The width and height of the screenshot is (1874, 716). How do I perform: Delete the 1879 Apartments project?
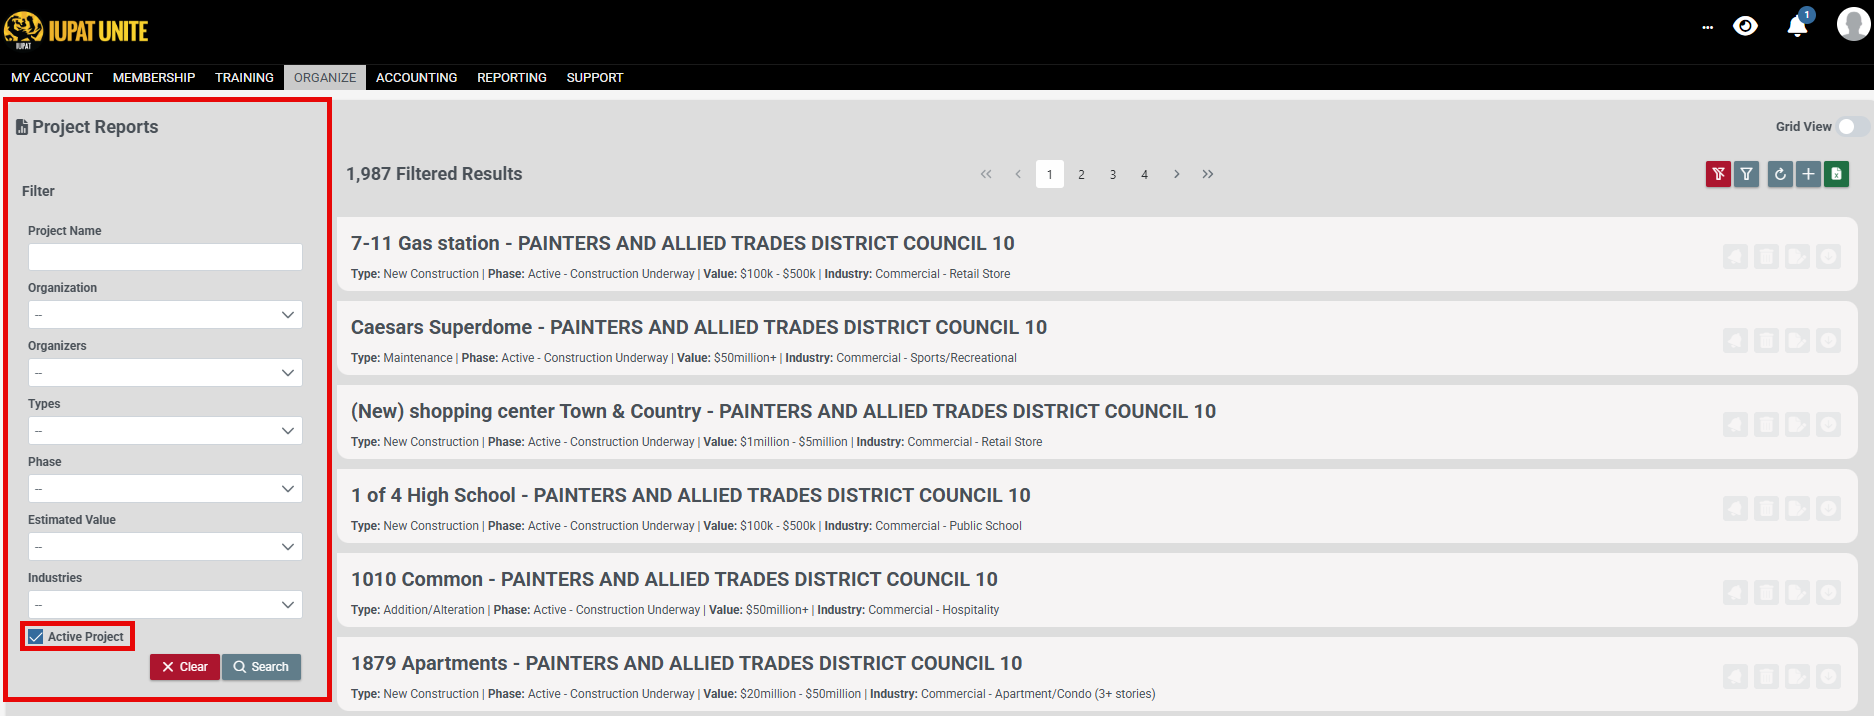[x=1766, y=677]
